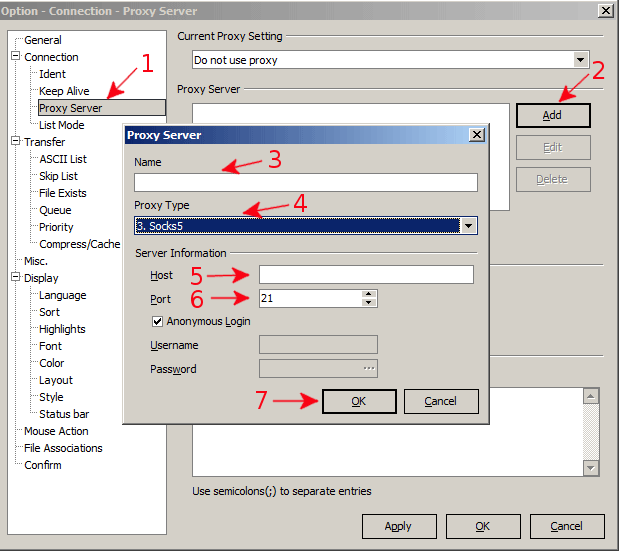Open the Color settings page

pyautogui.click(x=51, y=363)
